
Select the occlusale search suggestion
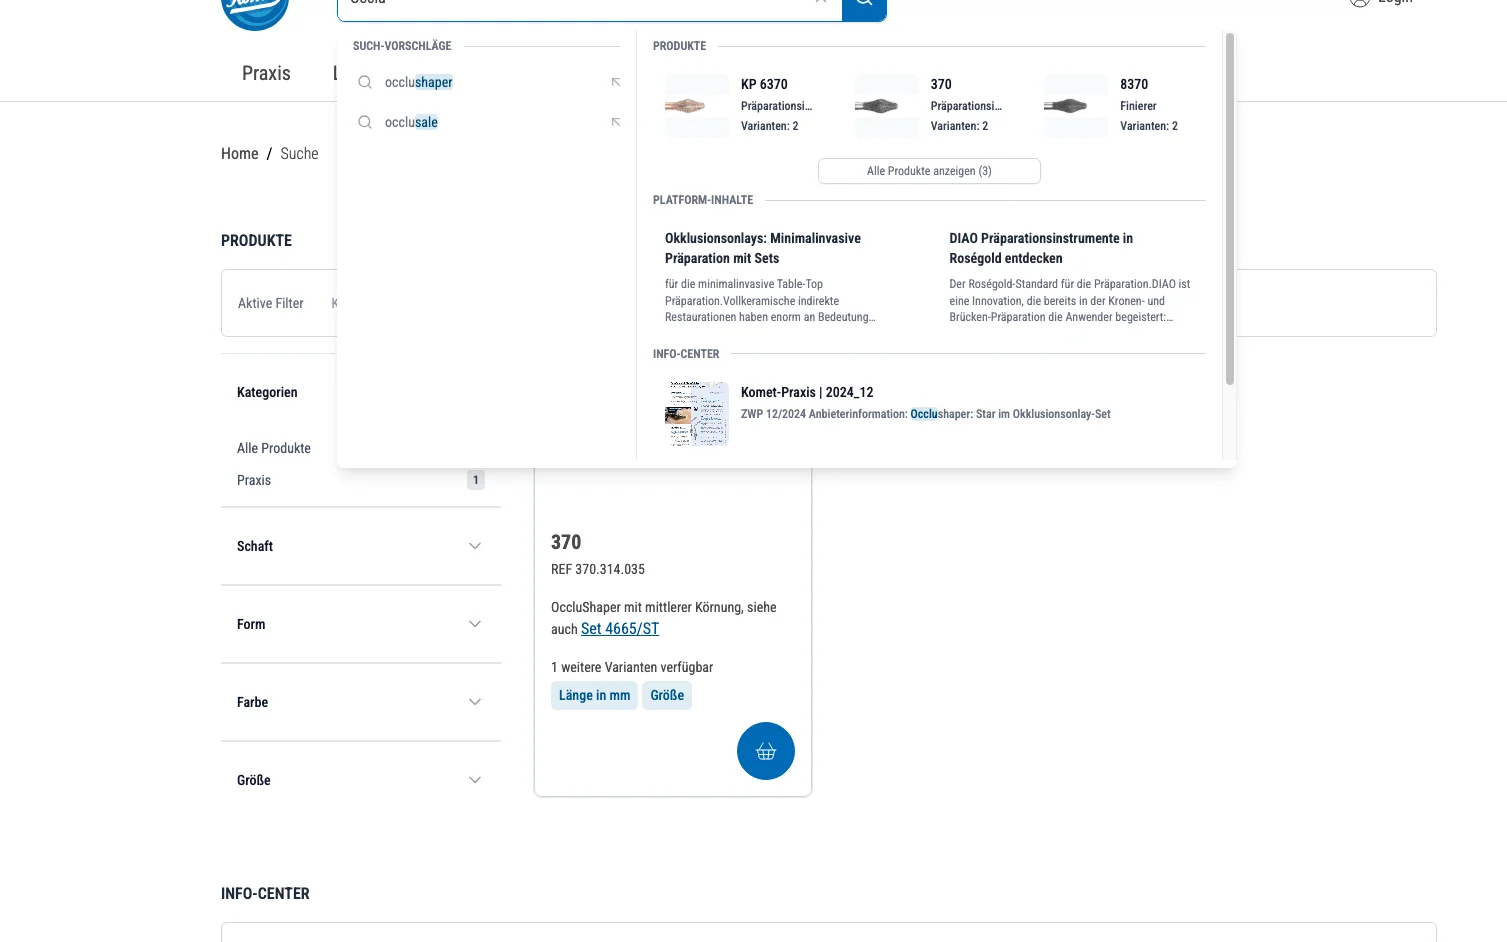[x=411, y=122]
